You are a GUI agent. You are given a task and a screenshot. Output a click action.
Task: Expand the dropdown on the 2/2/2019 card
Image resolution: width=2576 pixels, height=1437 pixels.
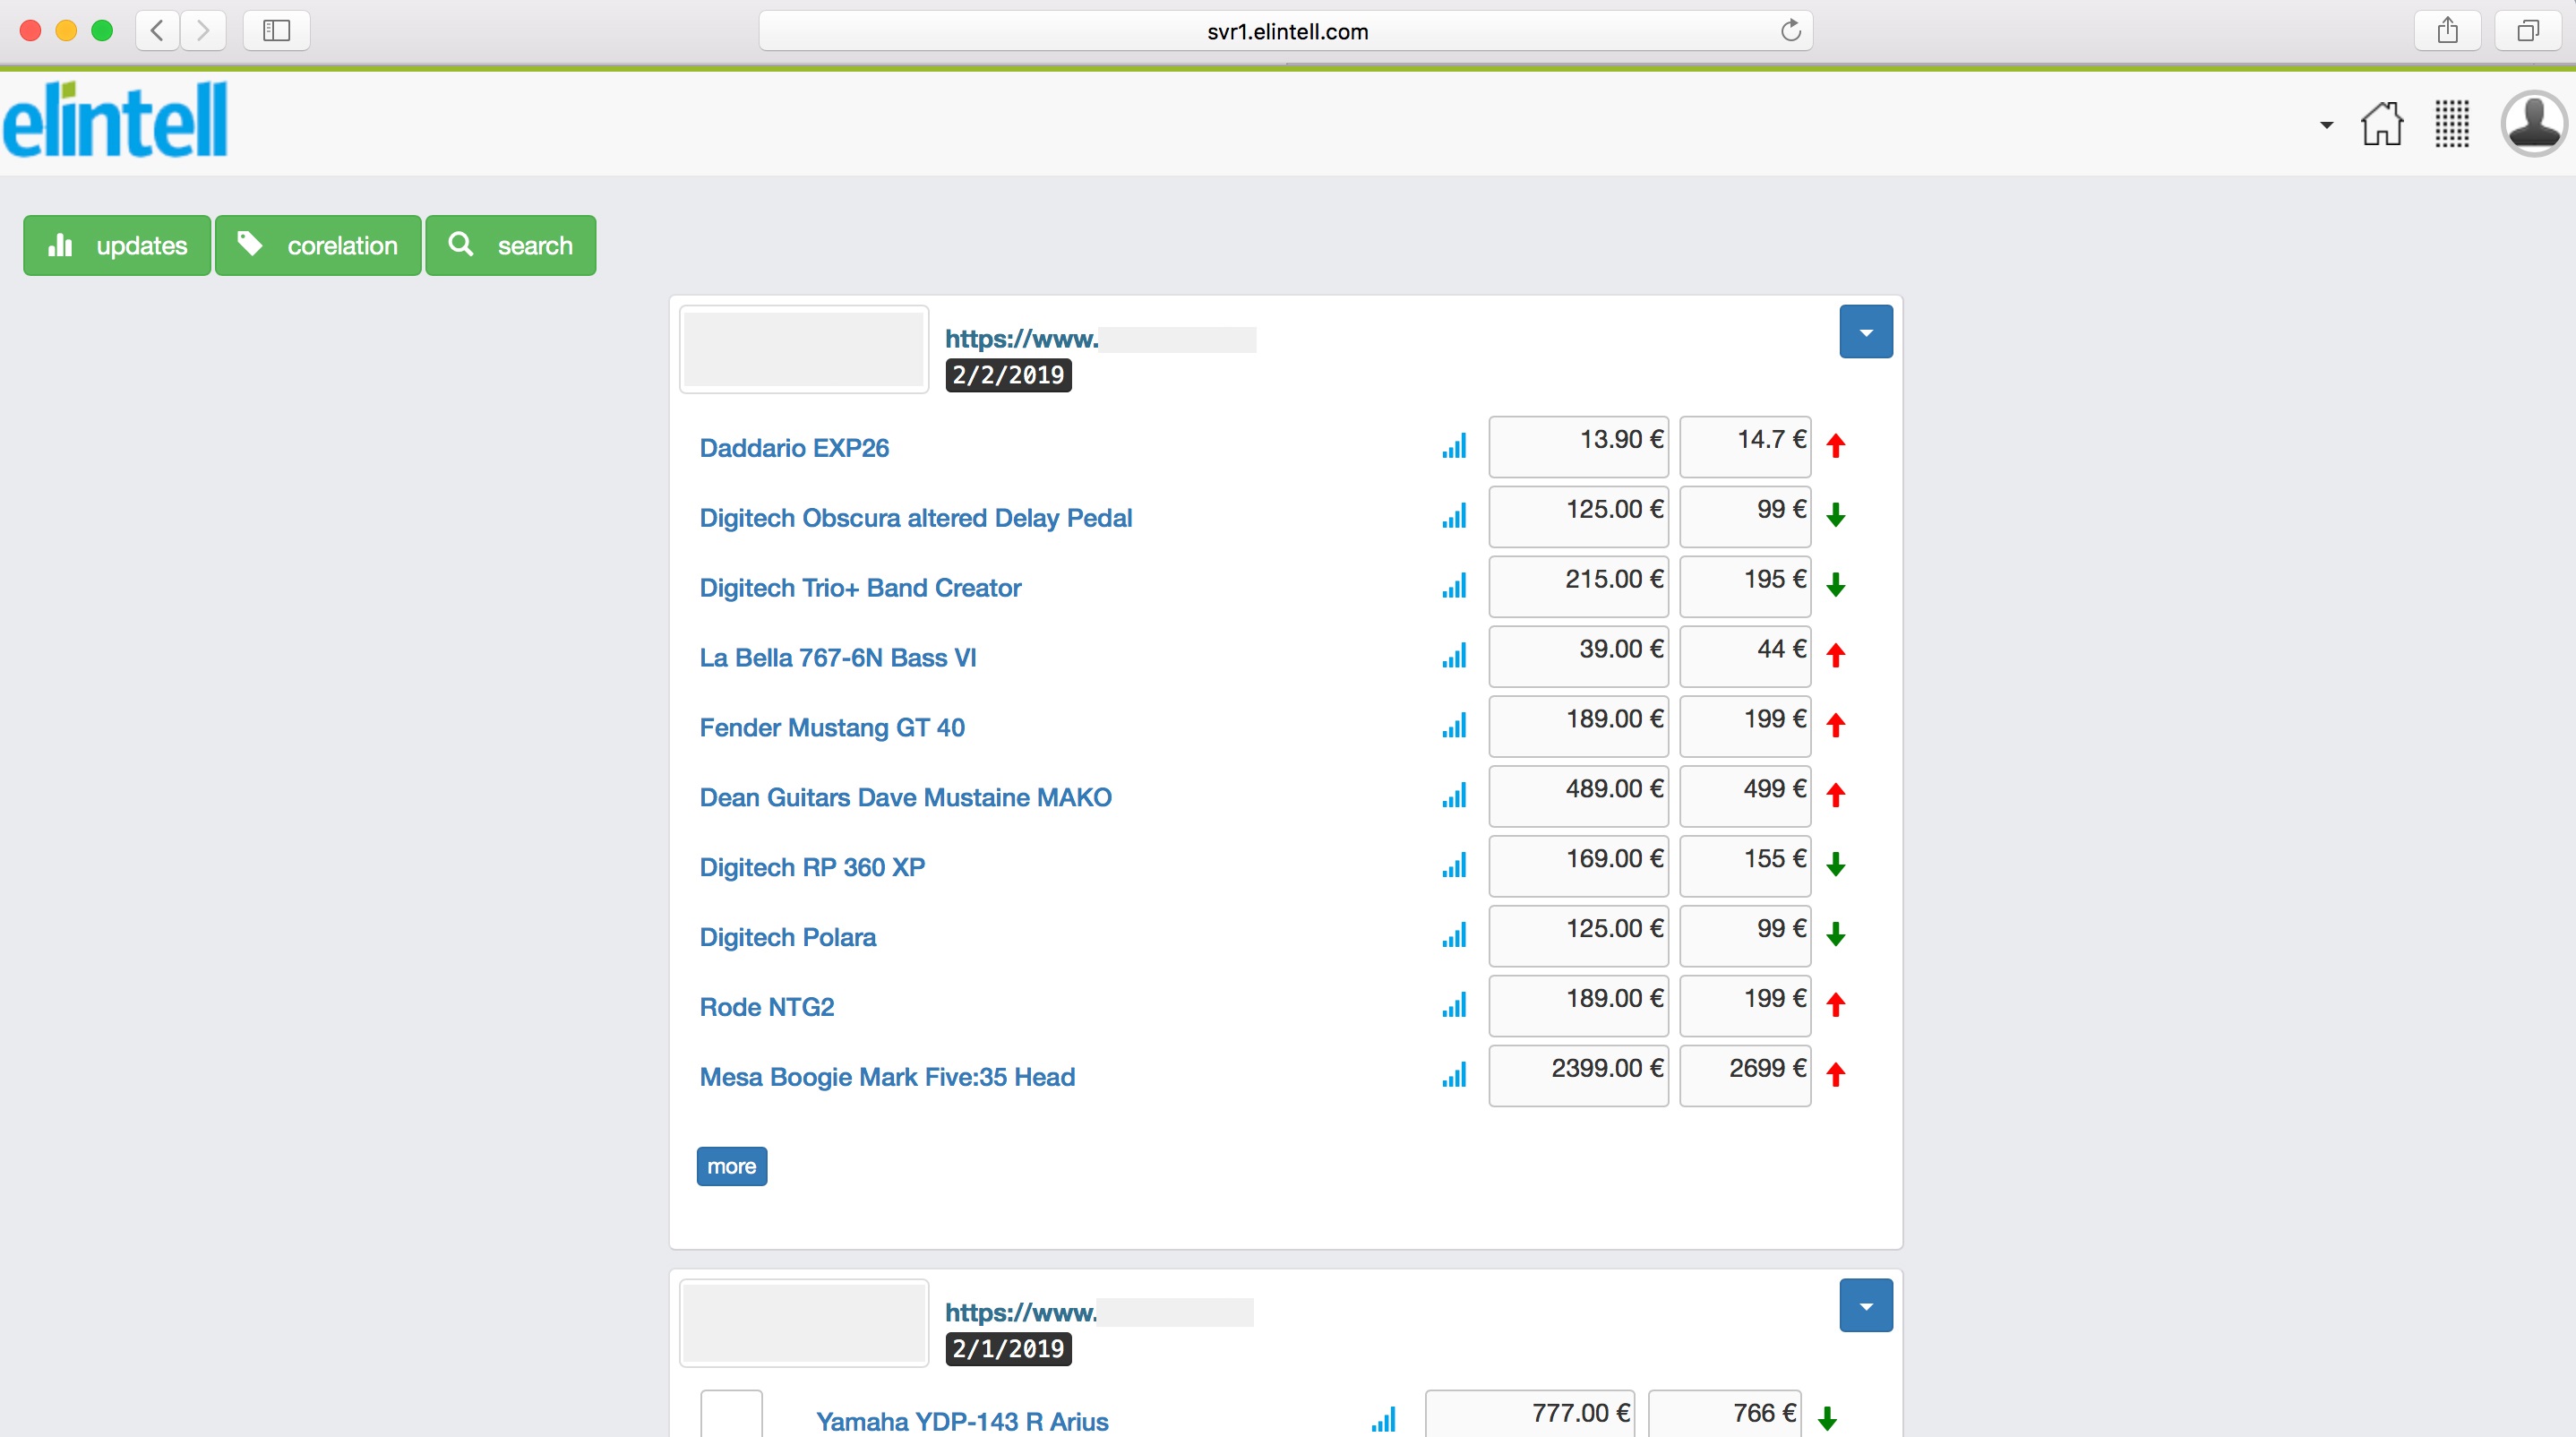[x=1866, y=332]
